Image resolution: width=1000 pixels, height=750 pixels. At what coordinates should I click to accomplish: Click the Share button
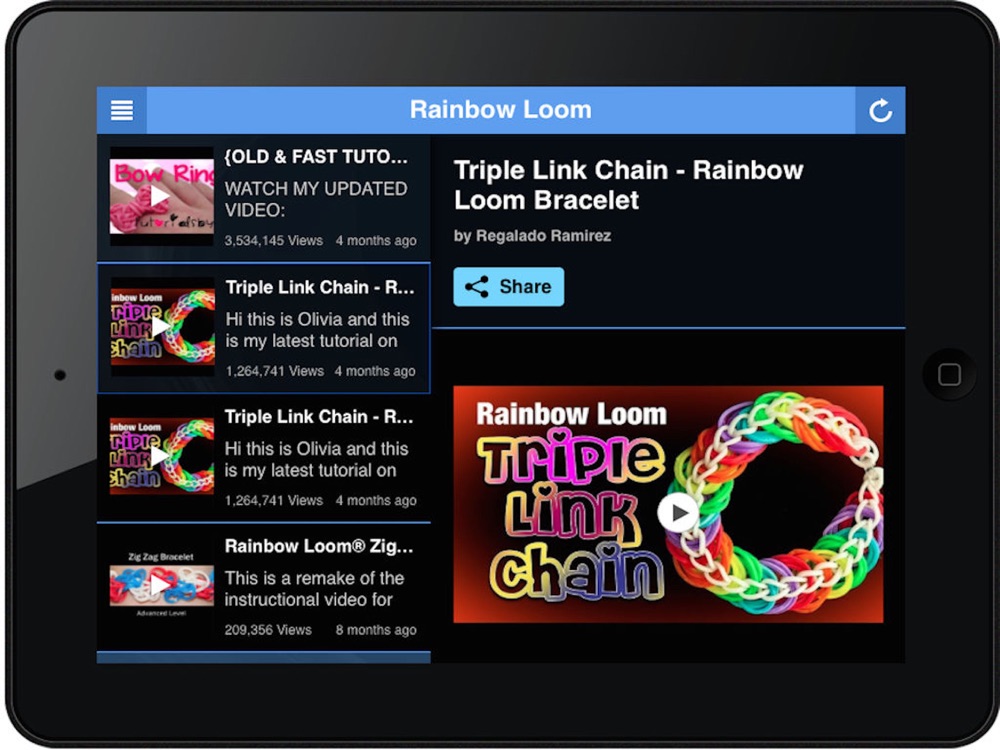click(508, 287)
